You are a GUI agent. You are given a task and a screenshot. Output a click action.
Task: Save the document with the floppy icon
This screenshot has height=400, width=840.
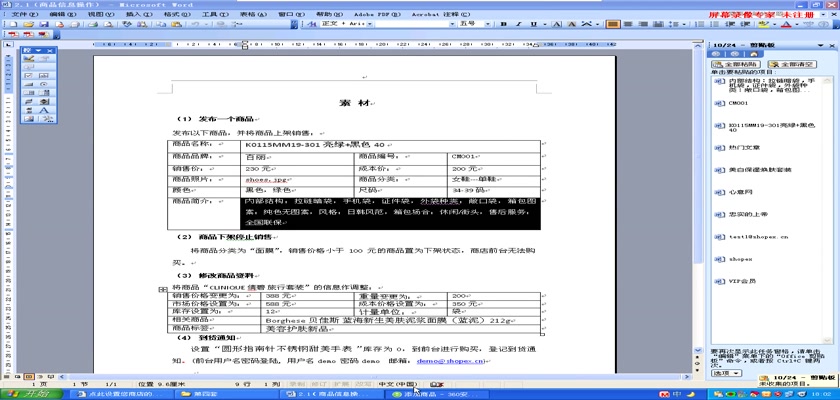[44, 24]
